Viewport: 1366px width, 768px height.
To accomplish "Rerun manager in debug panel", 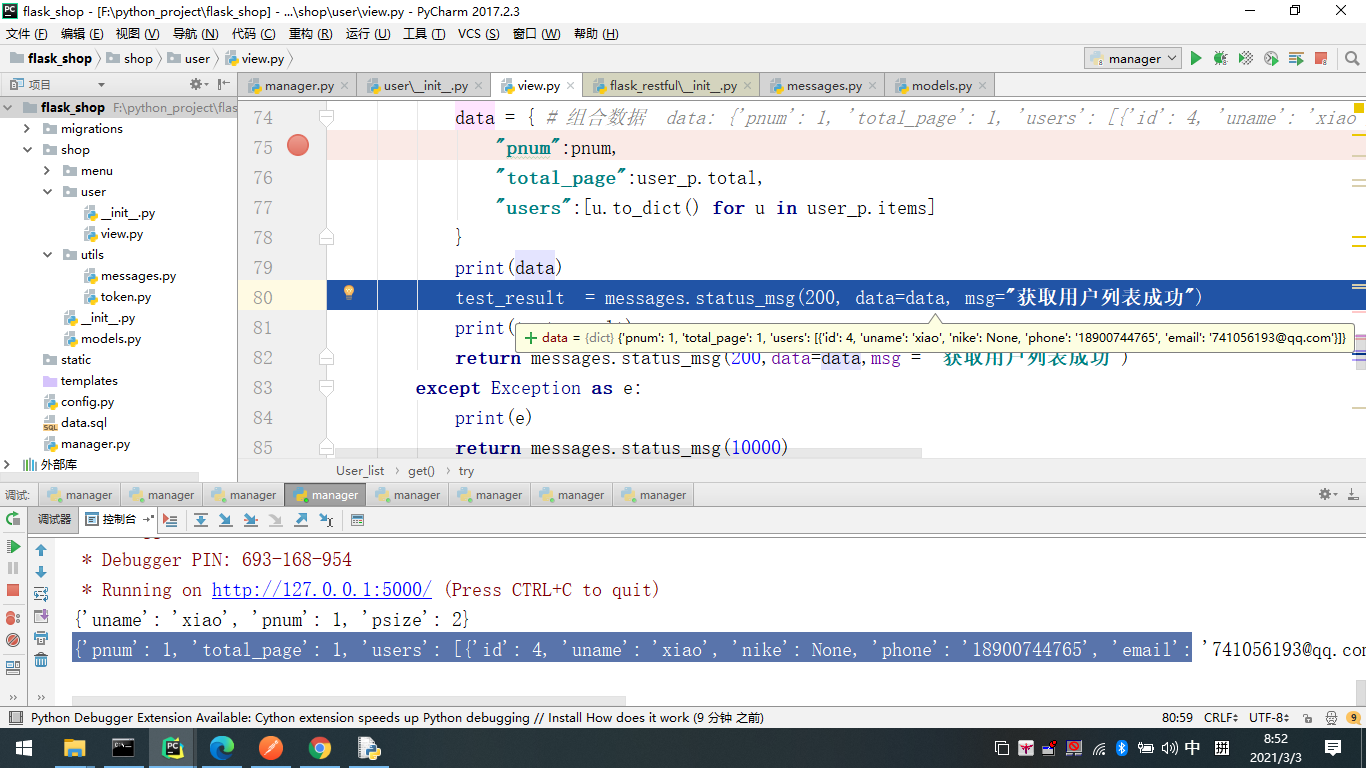I will pyautogui.click(x=13, y=519).
